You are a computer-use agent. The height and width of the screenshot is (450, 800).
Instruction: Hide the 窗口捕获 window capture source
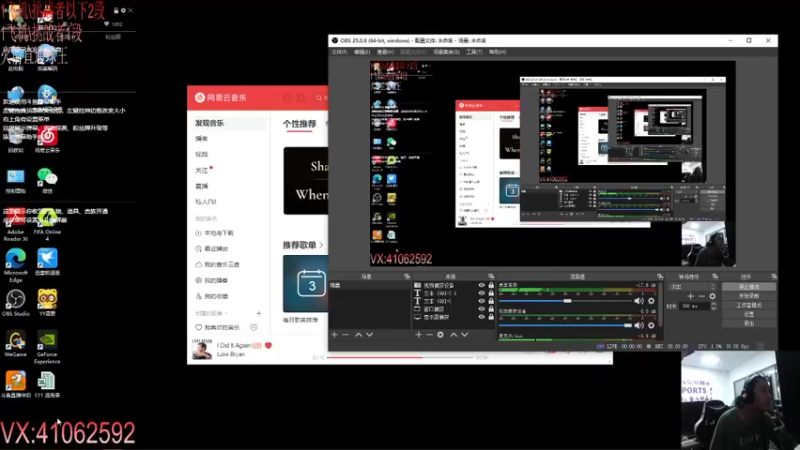(481, 309)
